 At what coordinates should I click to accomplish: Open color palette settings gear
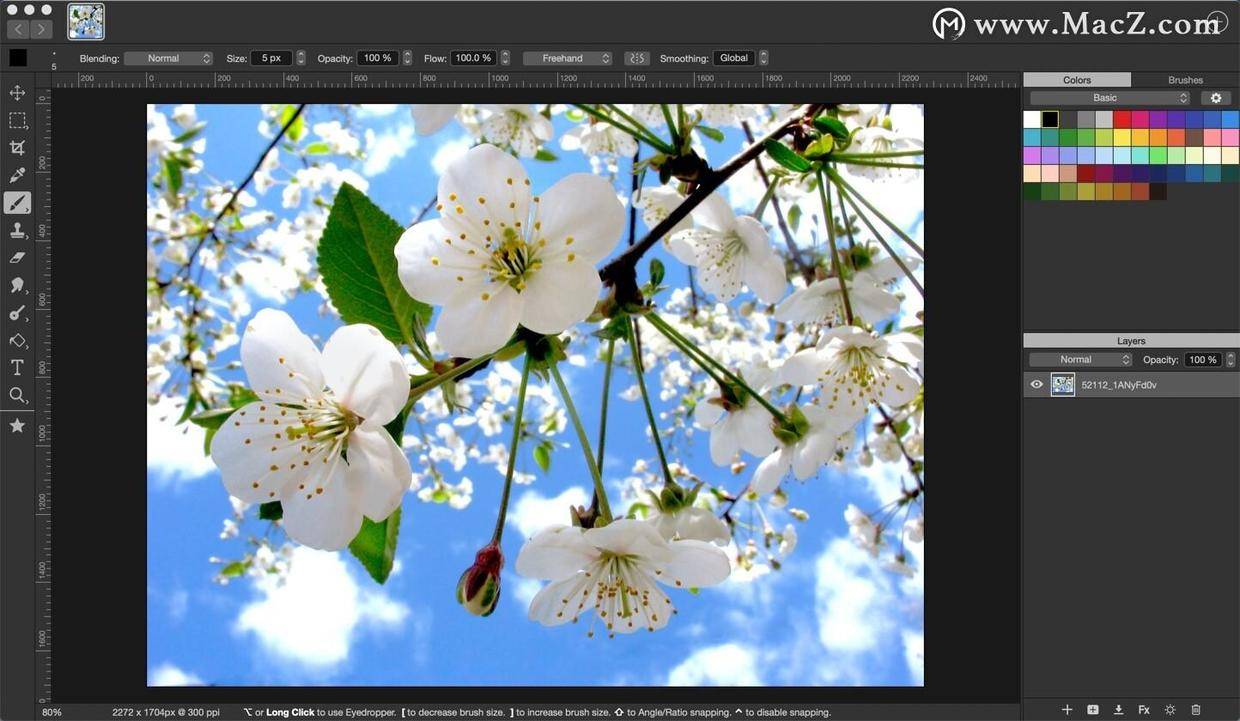point(1216,97)
